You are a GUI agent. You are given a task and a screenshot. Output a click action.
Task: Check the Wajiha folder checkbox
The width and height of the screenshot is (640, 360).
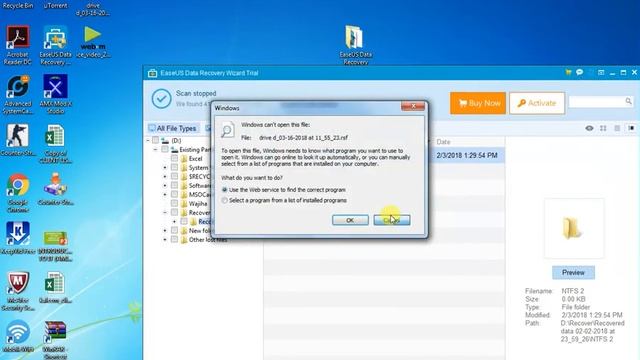pos(174,203)
